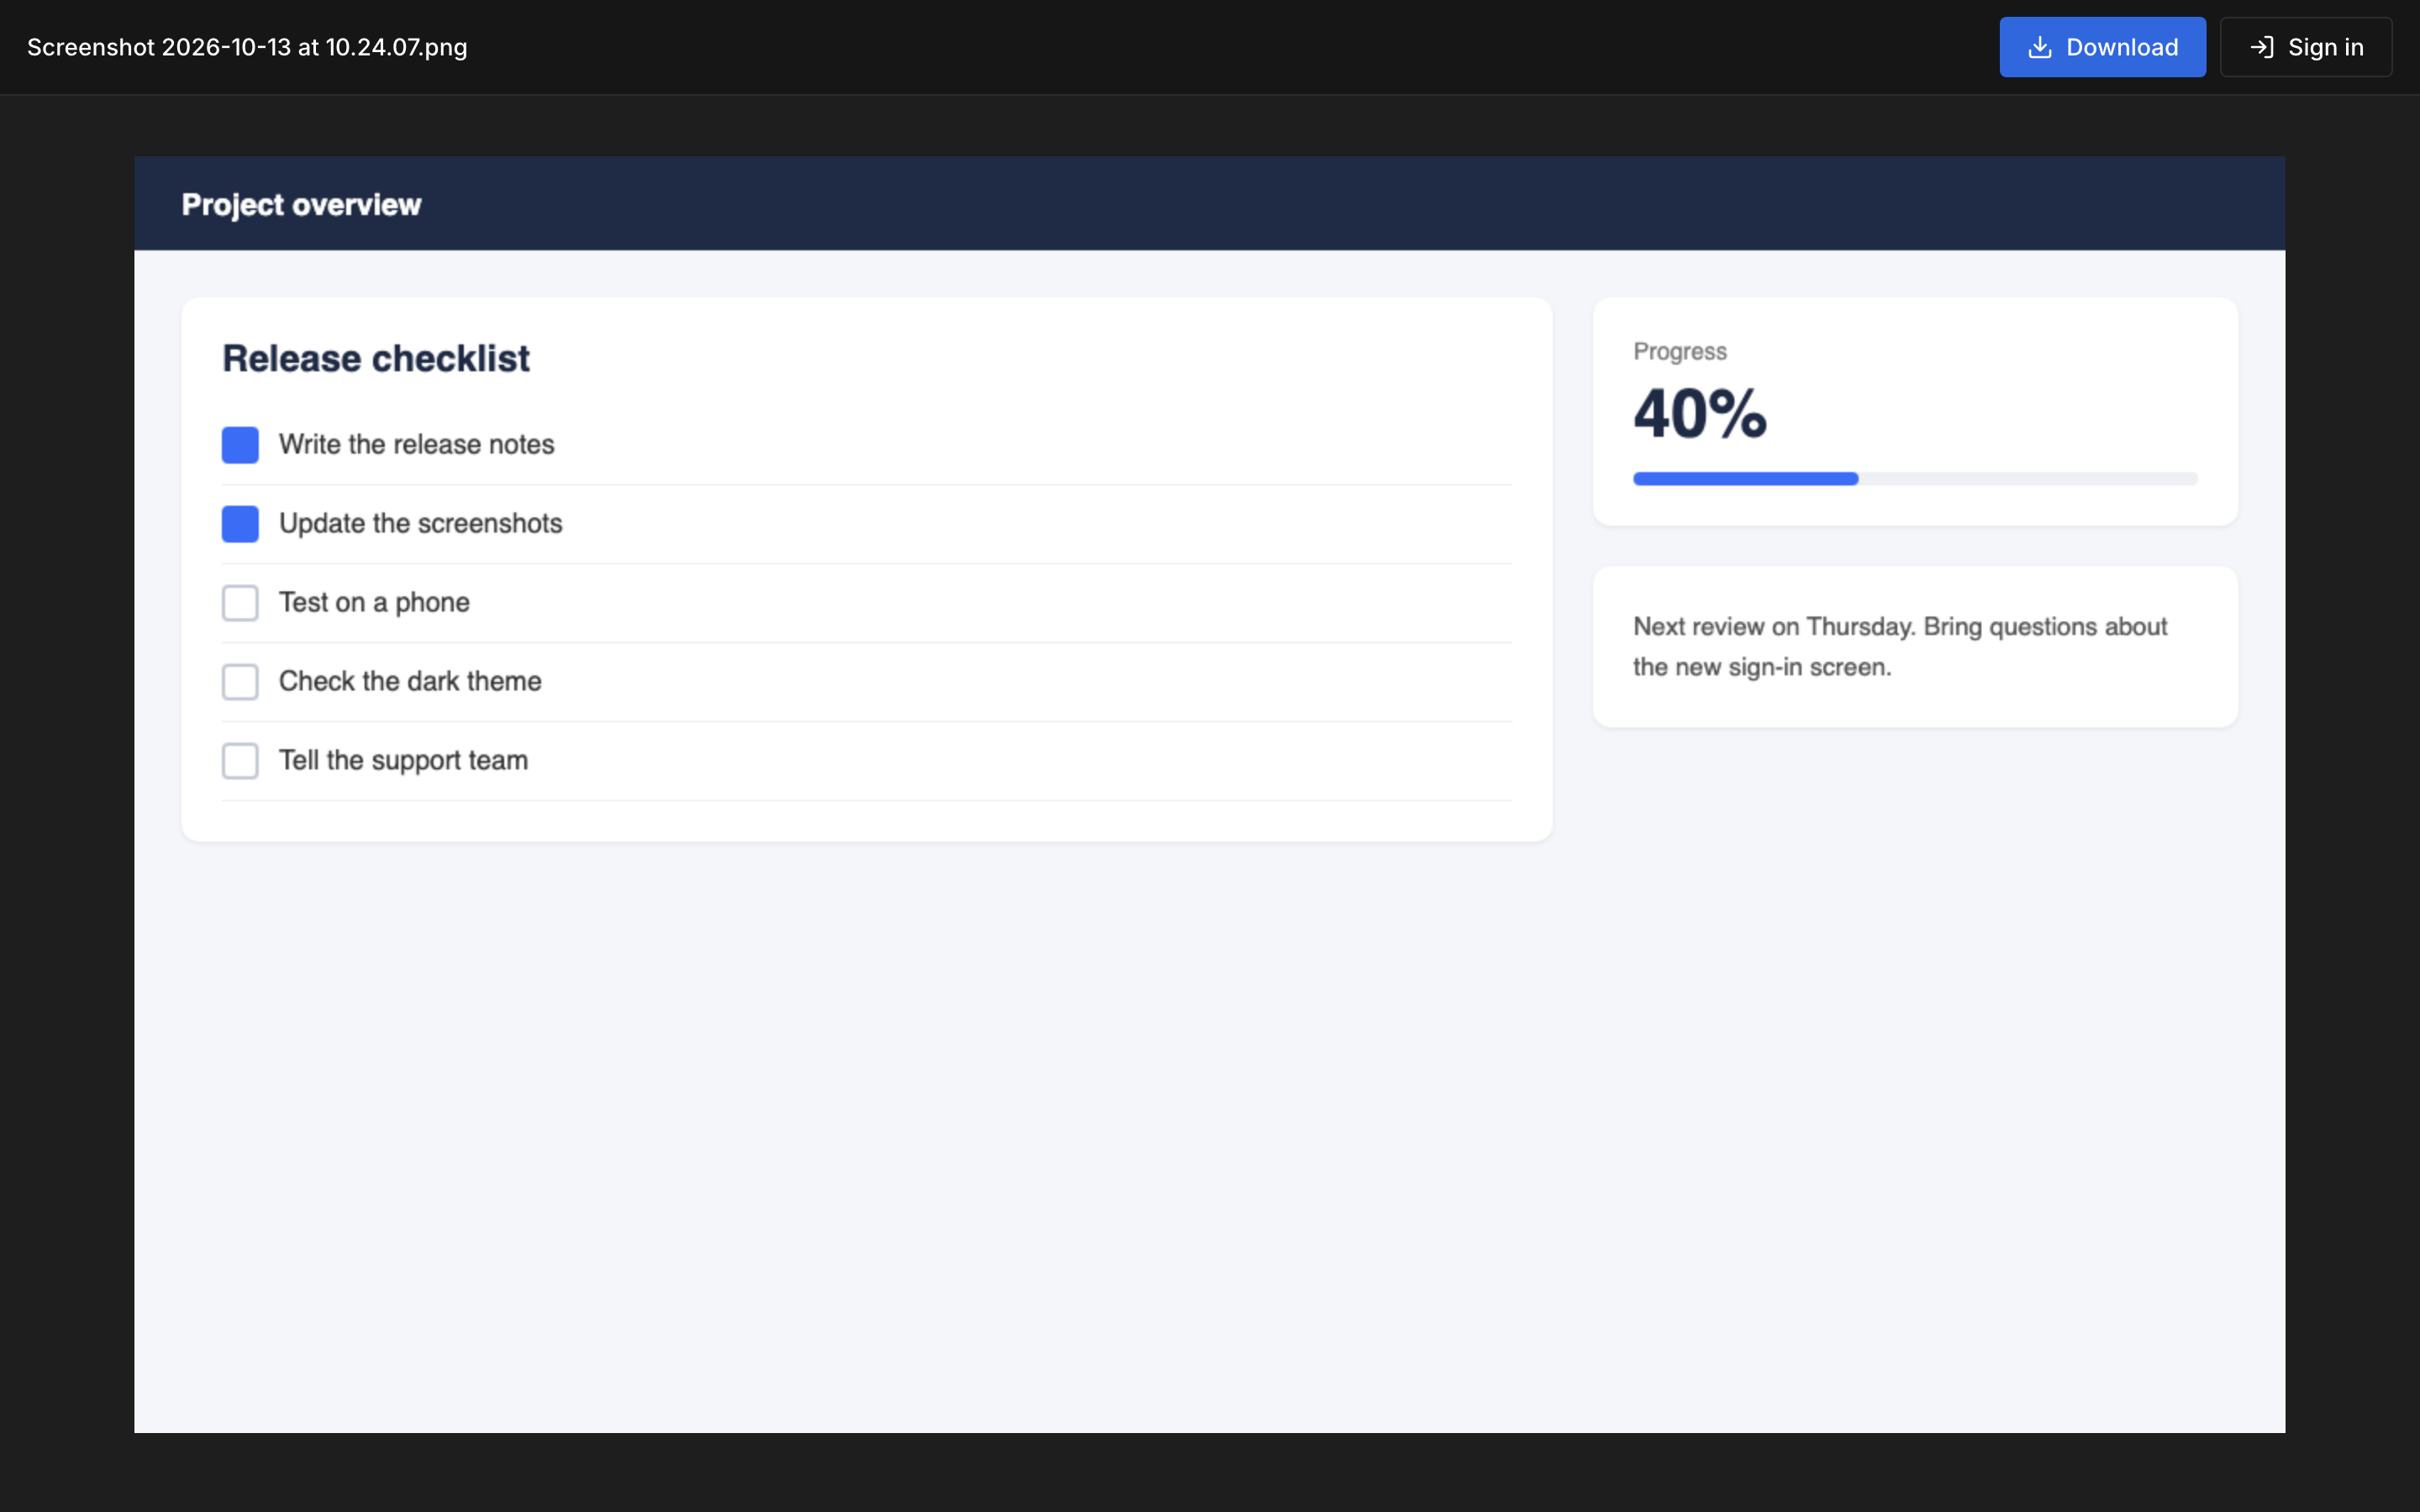Uncheck the Write the release notes checkbox

coord(240,445)
